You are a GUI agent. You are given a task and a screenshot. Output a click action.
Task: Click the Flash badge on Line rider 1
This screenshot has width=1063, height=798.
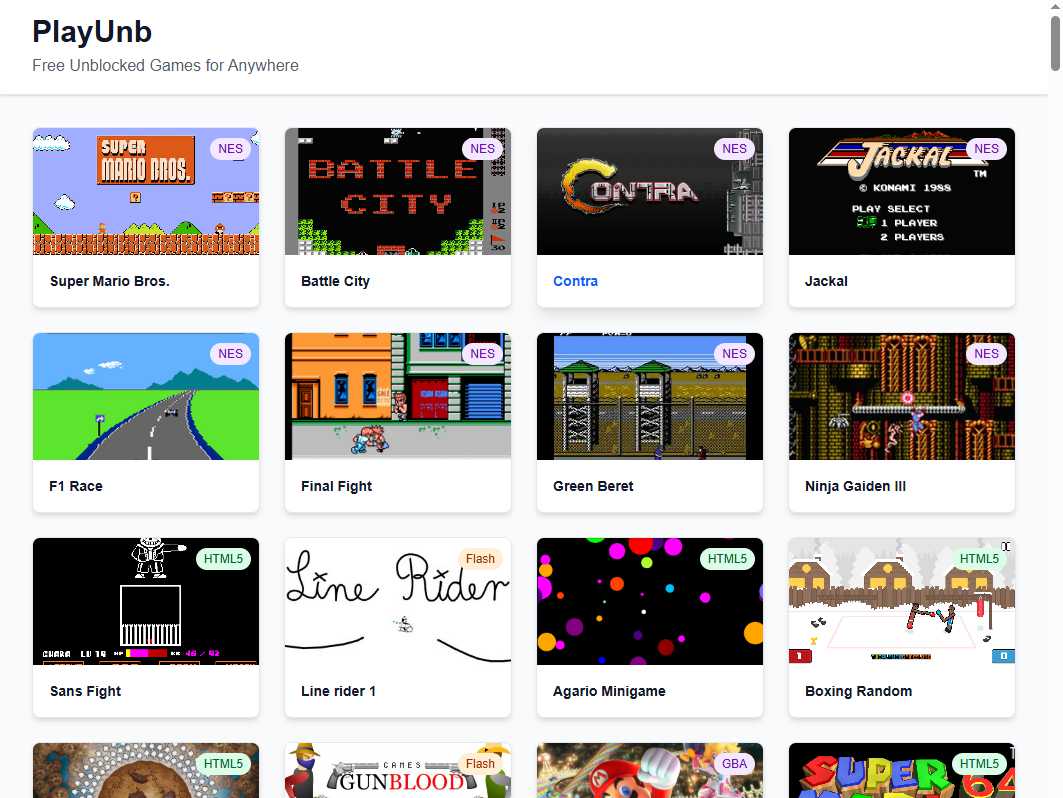480,559
